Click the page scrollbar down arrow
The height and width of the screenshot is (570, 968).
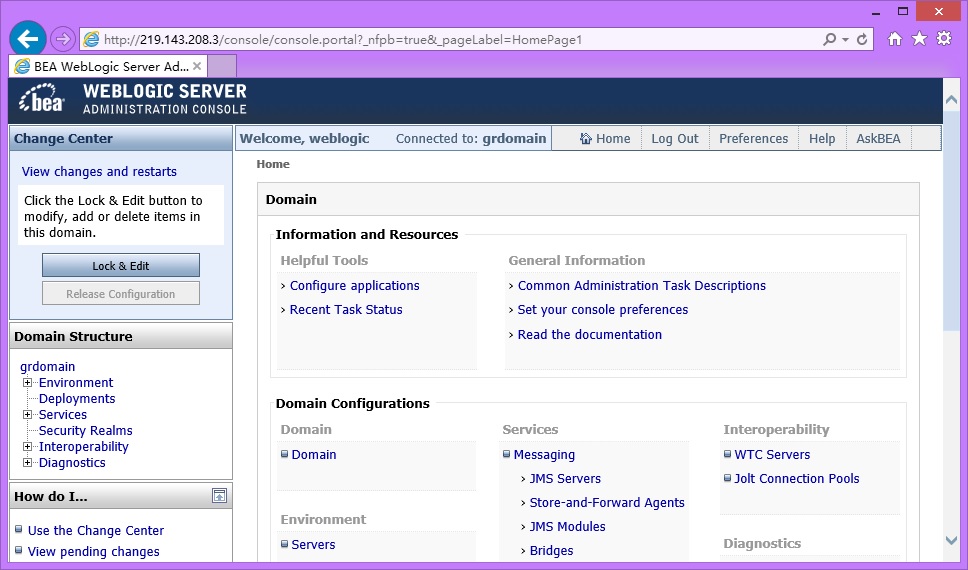pos(951,540)
